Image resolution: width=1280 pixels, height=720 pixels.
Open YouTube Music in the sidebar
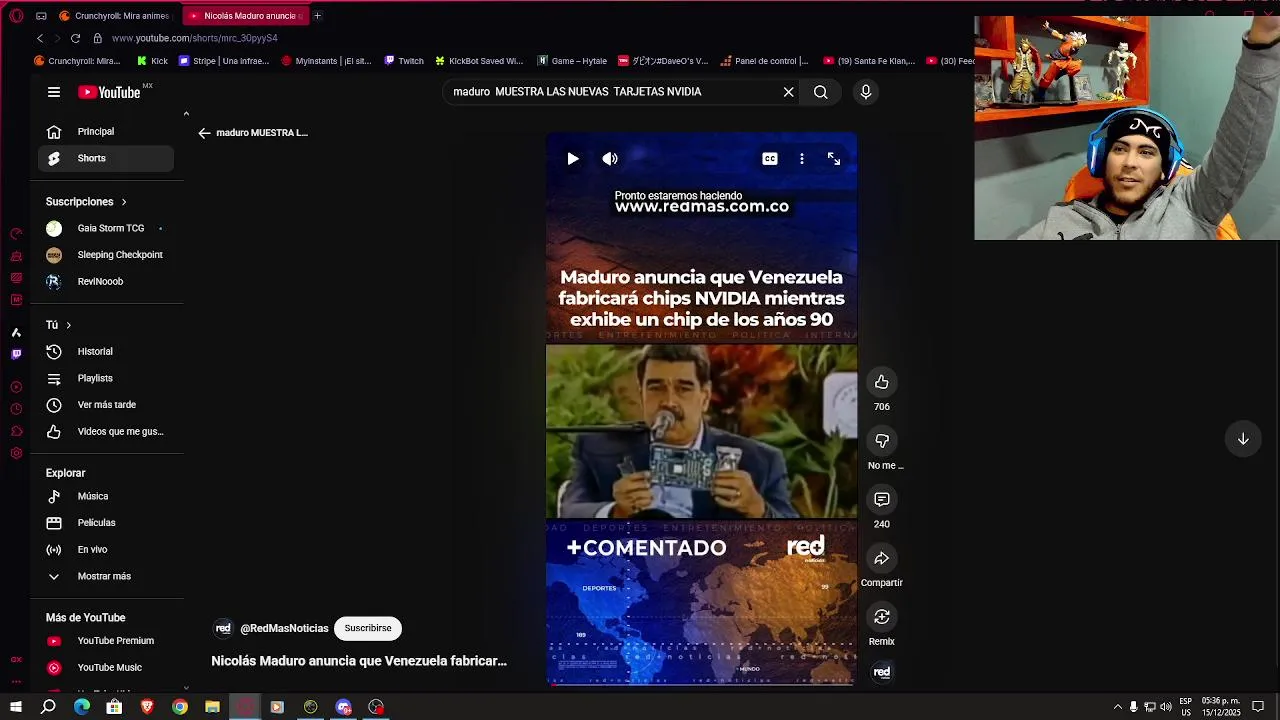point(106,668)
